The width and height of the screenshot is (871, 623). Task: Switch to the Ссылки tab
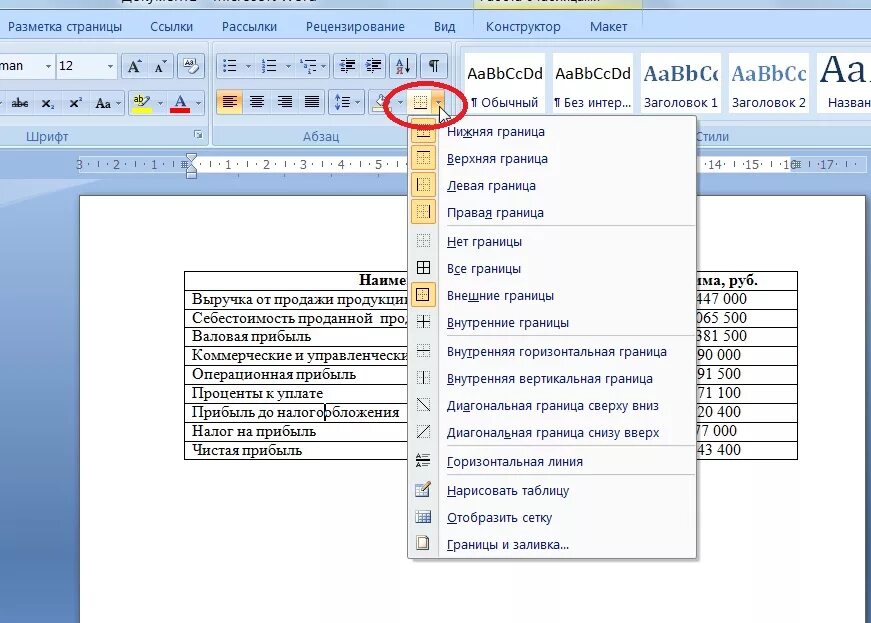(171, 27)
